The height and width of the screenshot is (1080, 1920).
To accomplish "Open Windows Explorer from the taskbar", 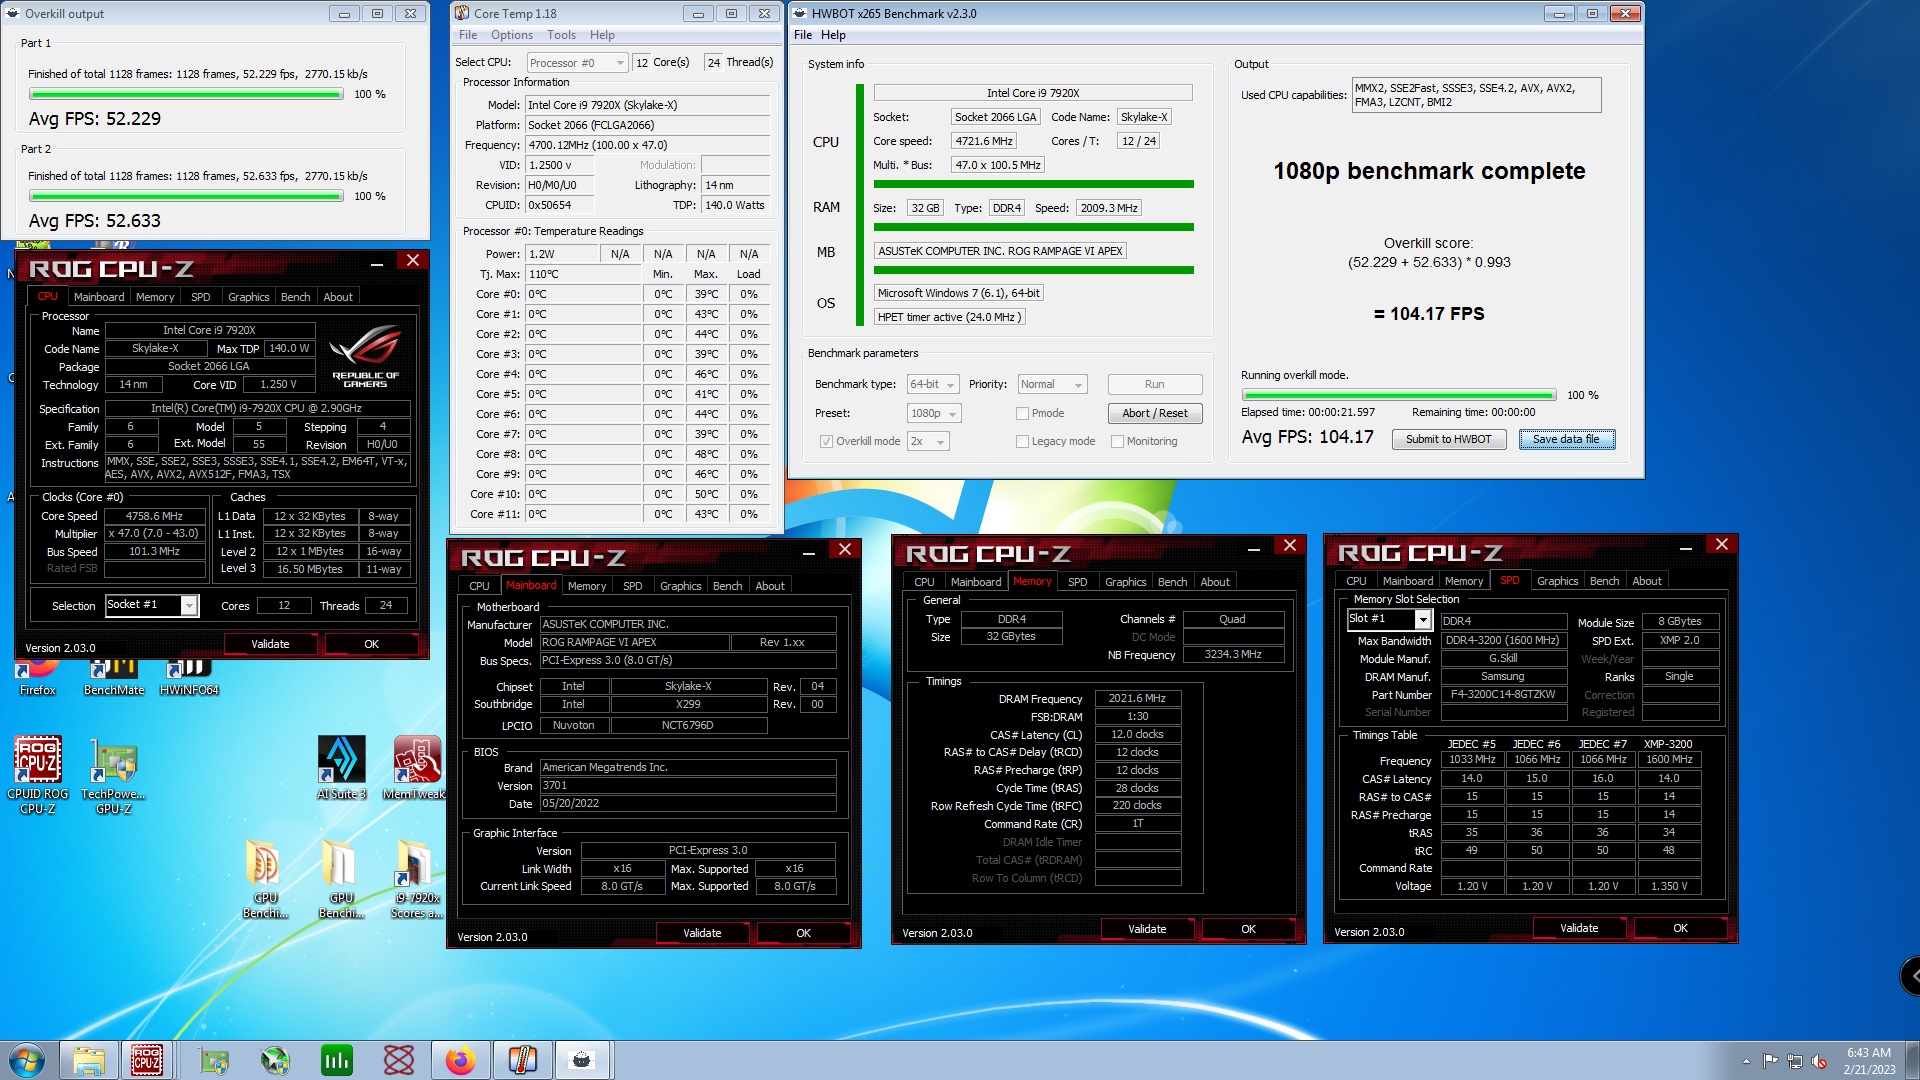I will coord(89,1060).
